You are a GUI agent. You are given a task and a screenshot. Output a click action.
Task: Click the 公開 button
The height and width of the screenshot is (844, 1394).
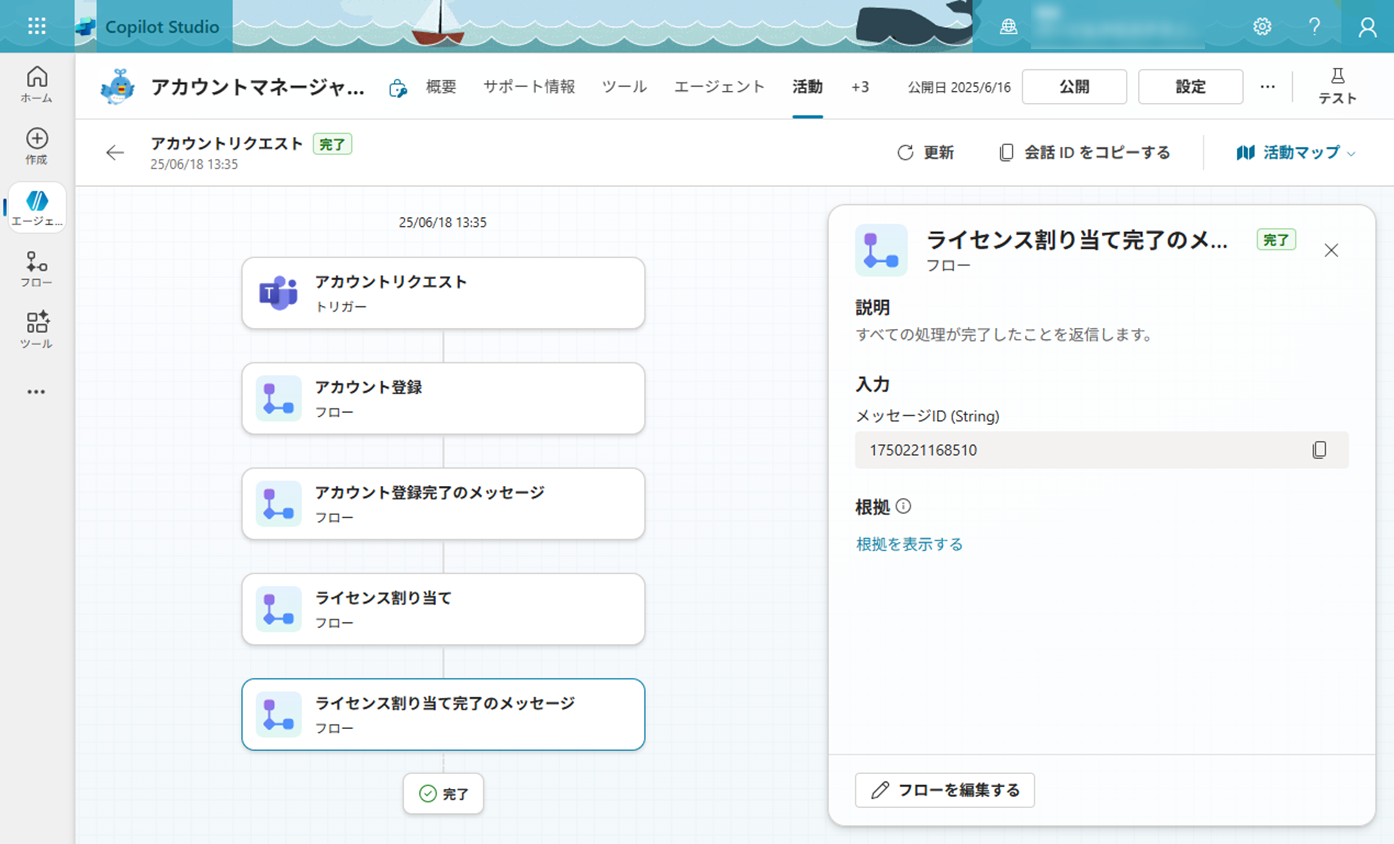click(x=1074, y=87)
